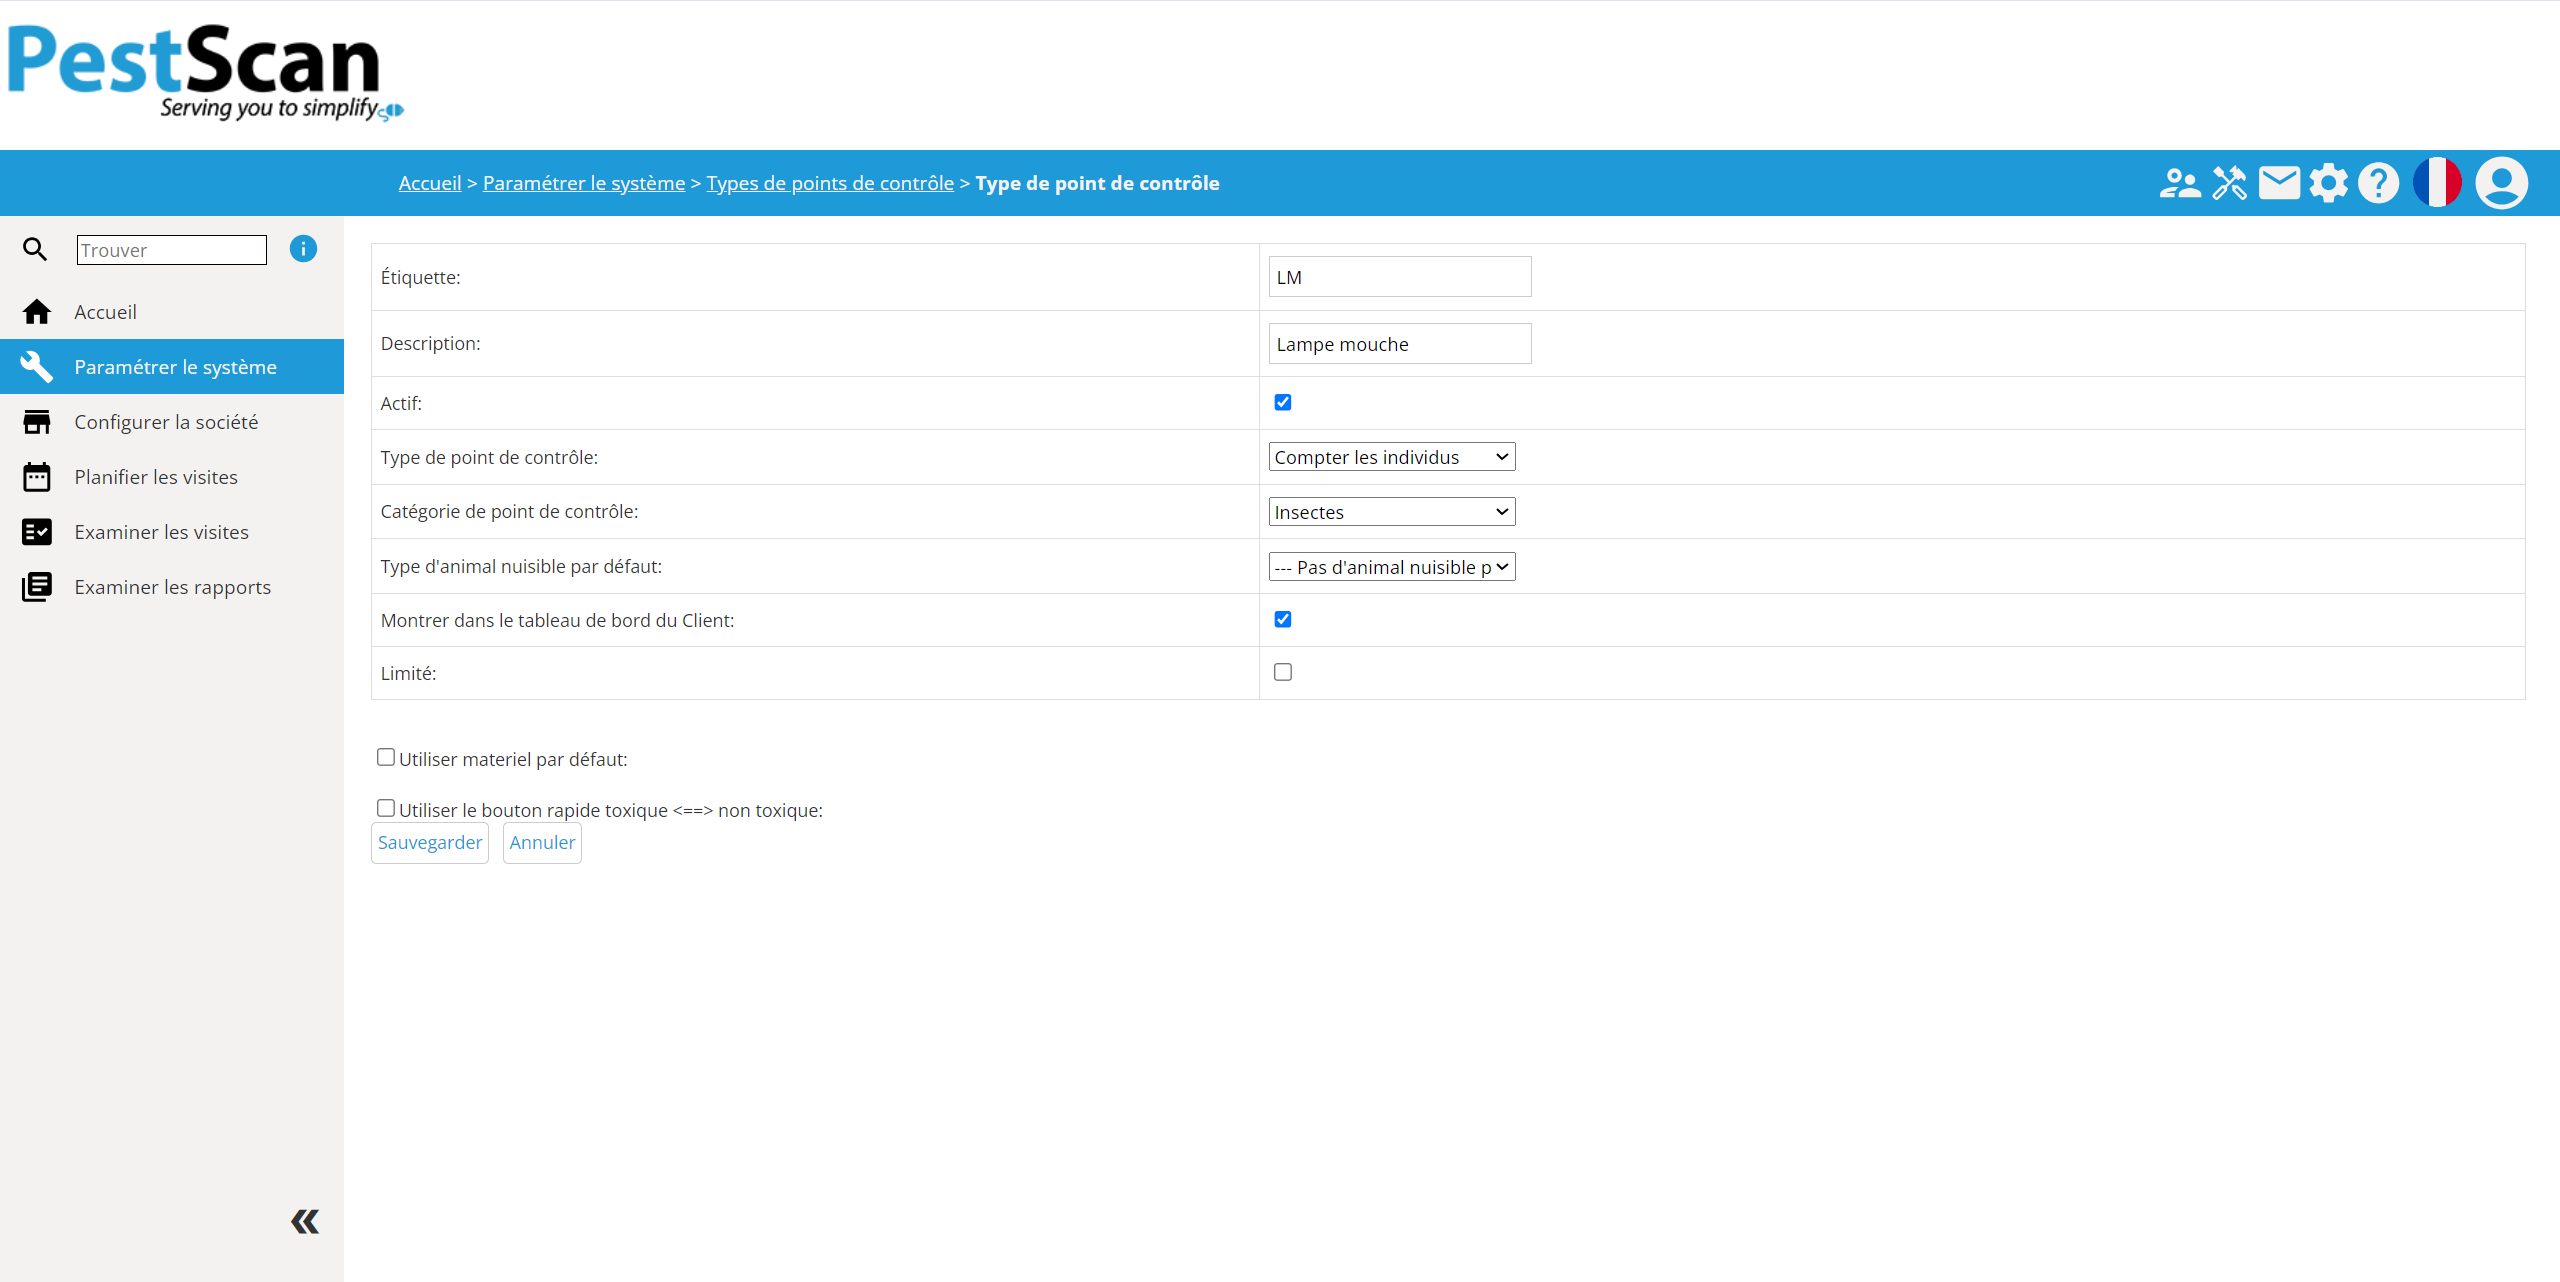The height and width of the screenshot is (1282, 2560).
Task: Click the Sauvegarder button
Action: 429,842
